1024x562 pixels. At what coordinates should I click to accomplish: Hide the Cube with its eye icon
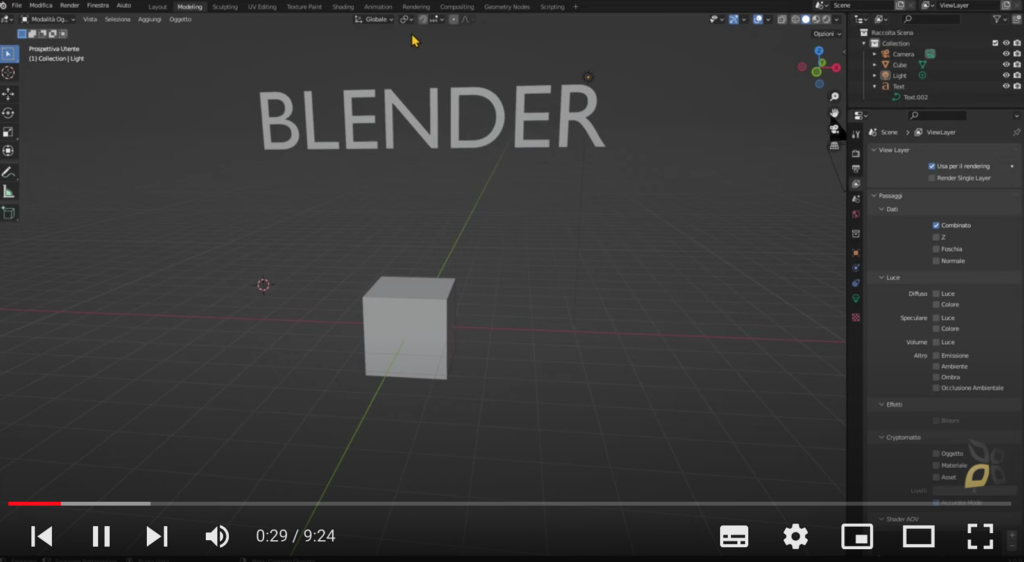click(x=1006, y=65)
